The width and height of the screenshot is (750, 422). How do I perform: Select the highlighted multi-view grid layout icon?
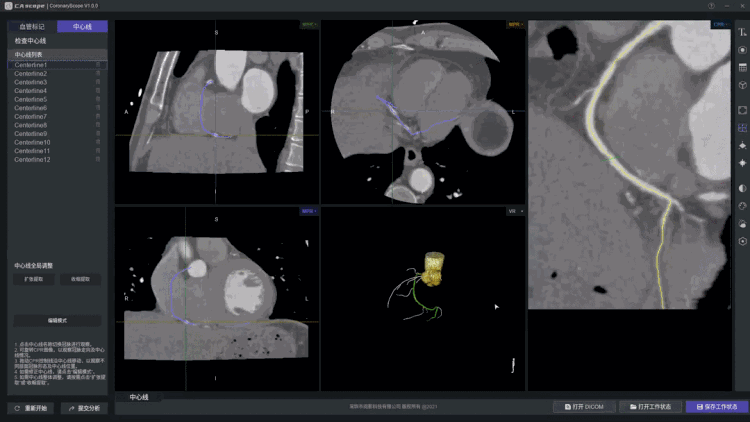pyautogui.click(x=742, y=128)
